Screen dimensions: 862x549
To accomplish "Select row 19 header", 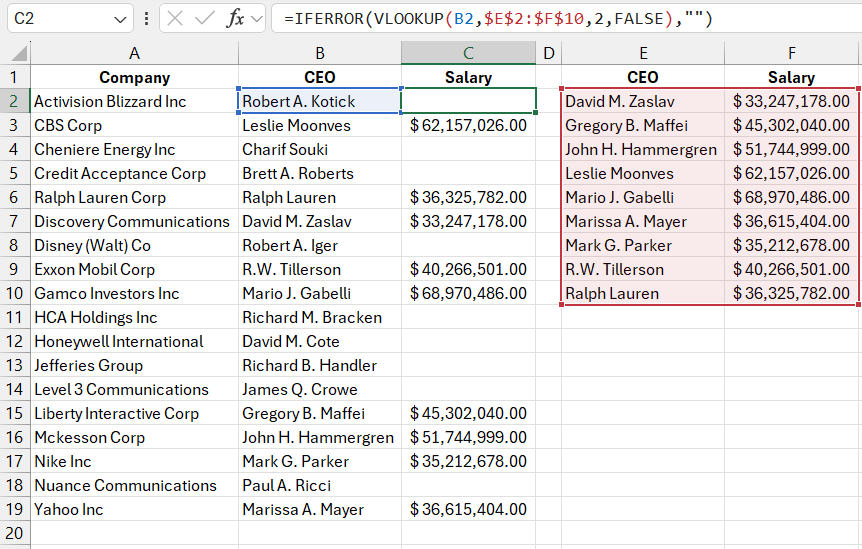I will coord(14,509).
